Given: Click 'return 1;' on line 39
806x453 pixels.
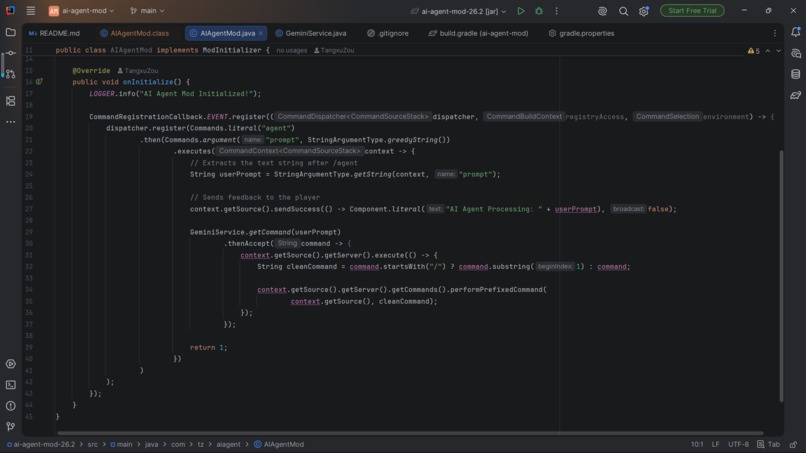Looking at the screenshot, I should tap(208, 348).
